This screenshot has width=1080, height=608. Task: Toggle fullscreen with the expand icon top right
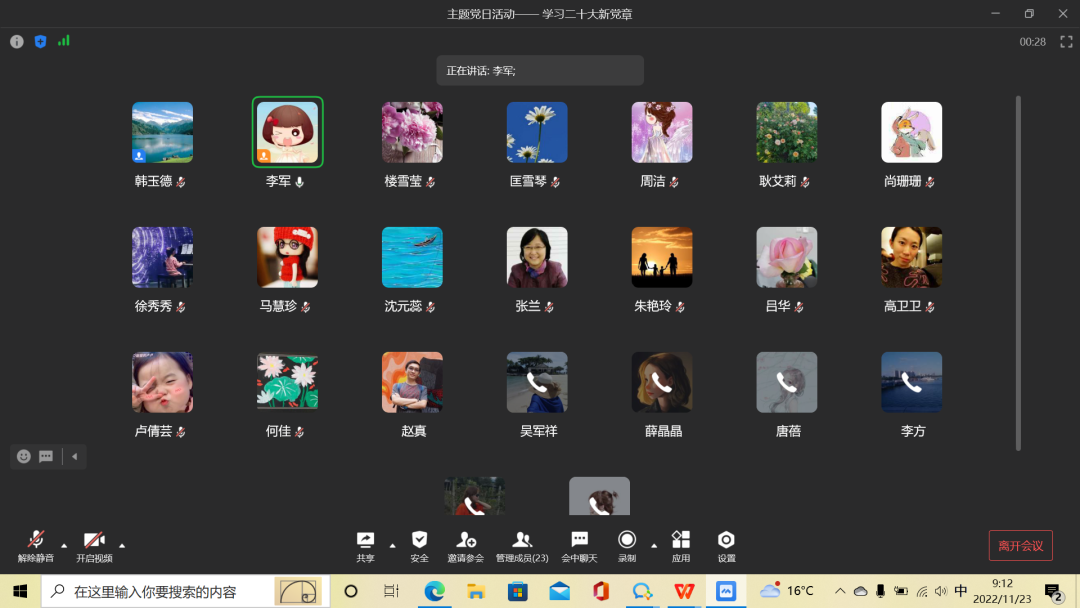[1064, 42]
